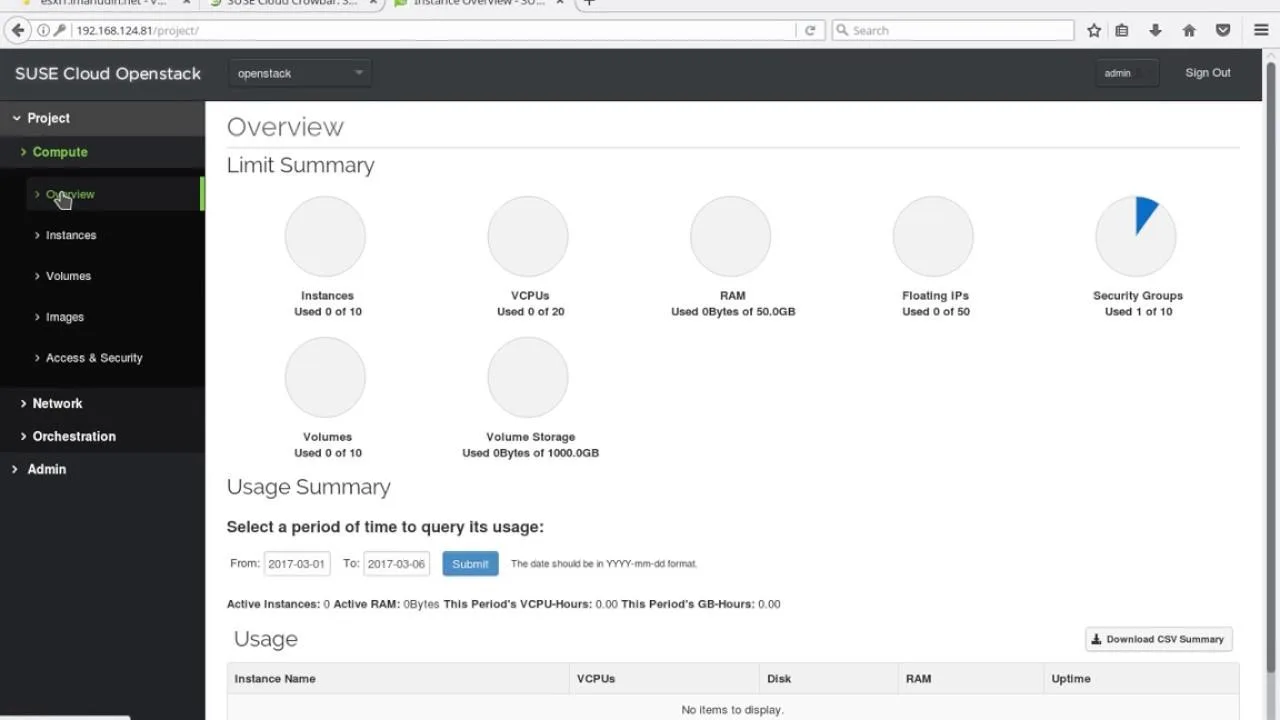Click the key icon in address bar
Image resolution: width=1280 pixels, height=720 pixels.
click(x=60, y=30)
